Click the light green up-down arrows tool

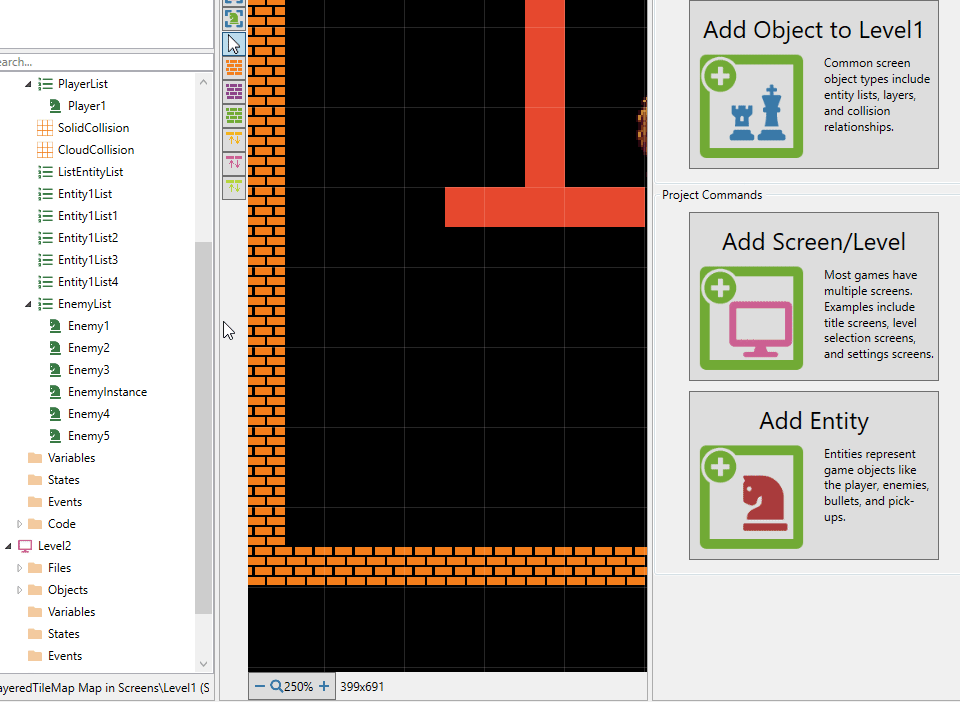[234, 186]
